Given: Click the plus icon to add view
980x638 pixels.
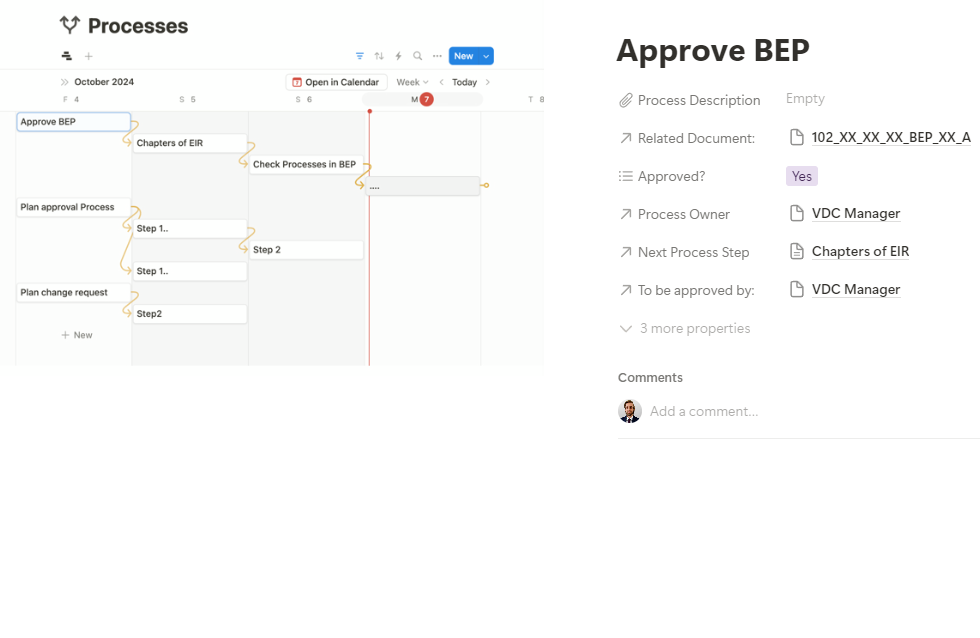Looking at the screenshot, I should (88, 56).
